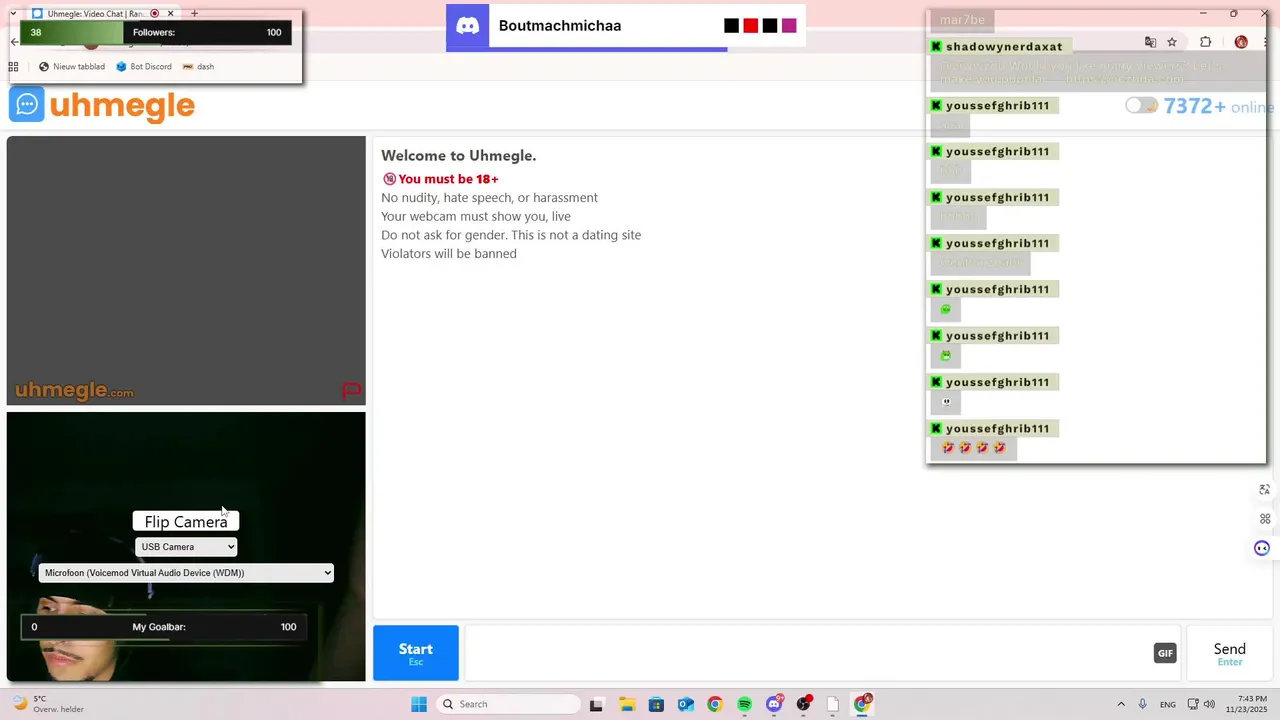Viewport: 1280px width, 720px height.
Task: Open the Windows Start menu
Action: [419, 704]
